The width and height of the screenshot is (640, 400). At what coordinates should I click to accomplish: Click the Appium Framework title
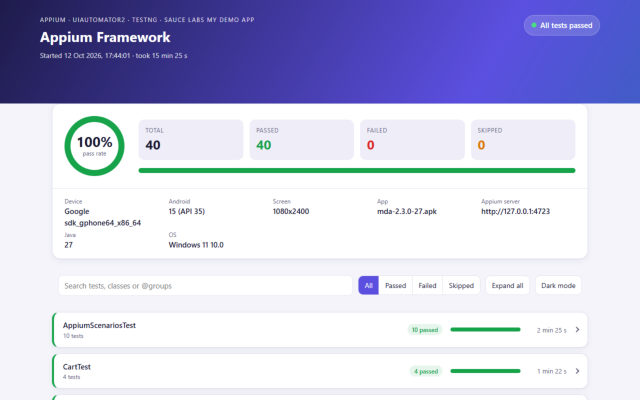(105, 37)
